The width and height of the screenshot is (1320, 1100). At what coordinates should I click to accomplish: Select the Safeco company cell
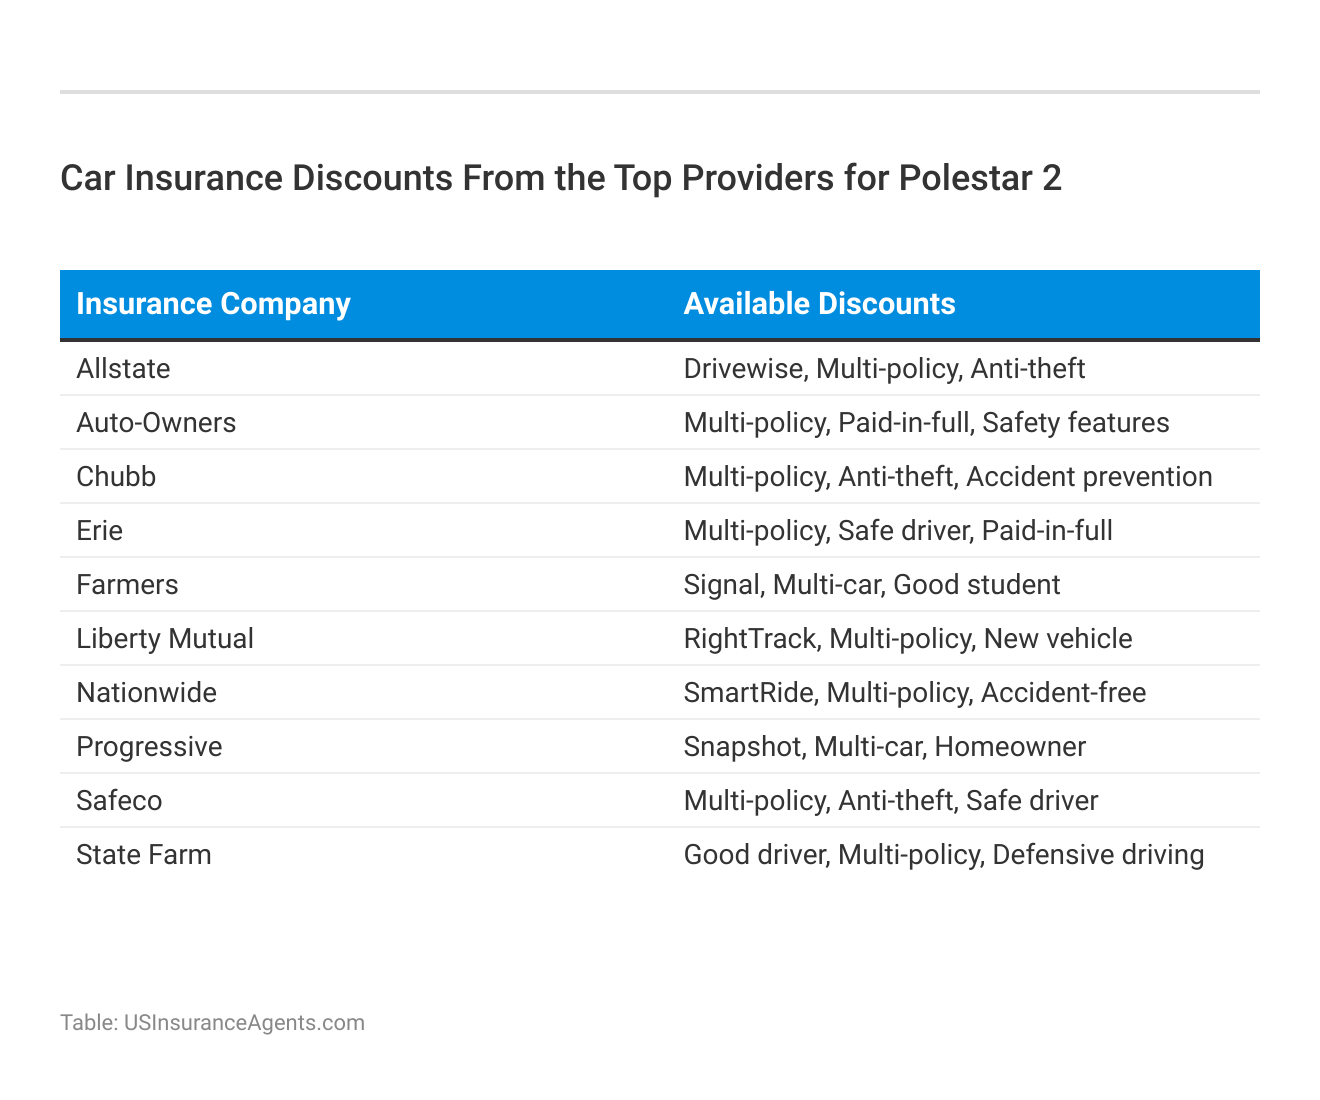pos(119,801)
